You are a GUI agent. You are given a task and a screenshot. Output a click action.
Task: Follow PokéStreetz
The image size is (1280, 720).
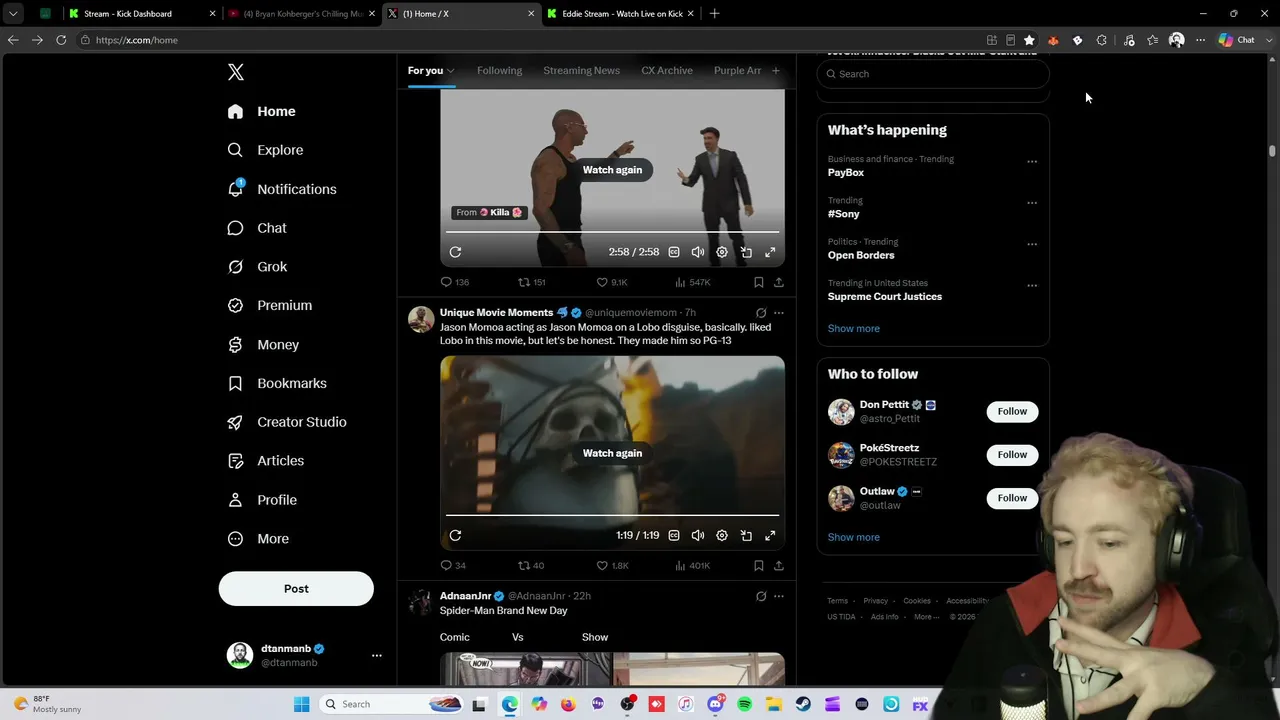click(x=1012, y=455)
